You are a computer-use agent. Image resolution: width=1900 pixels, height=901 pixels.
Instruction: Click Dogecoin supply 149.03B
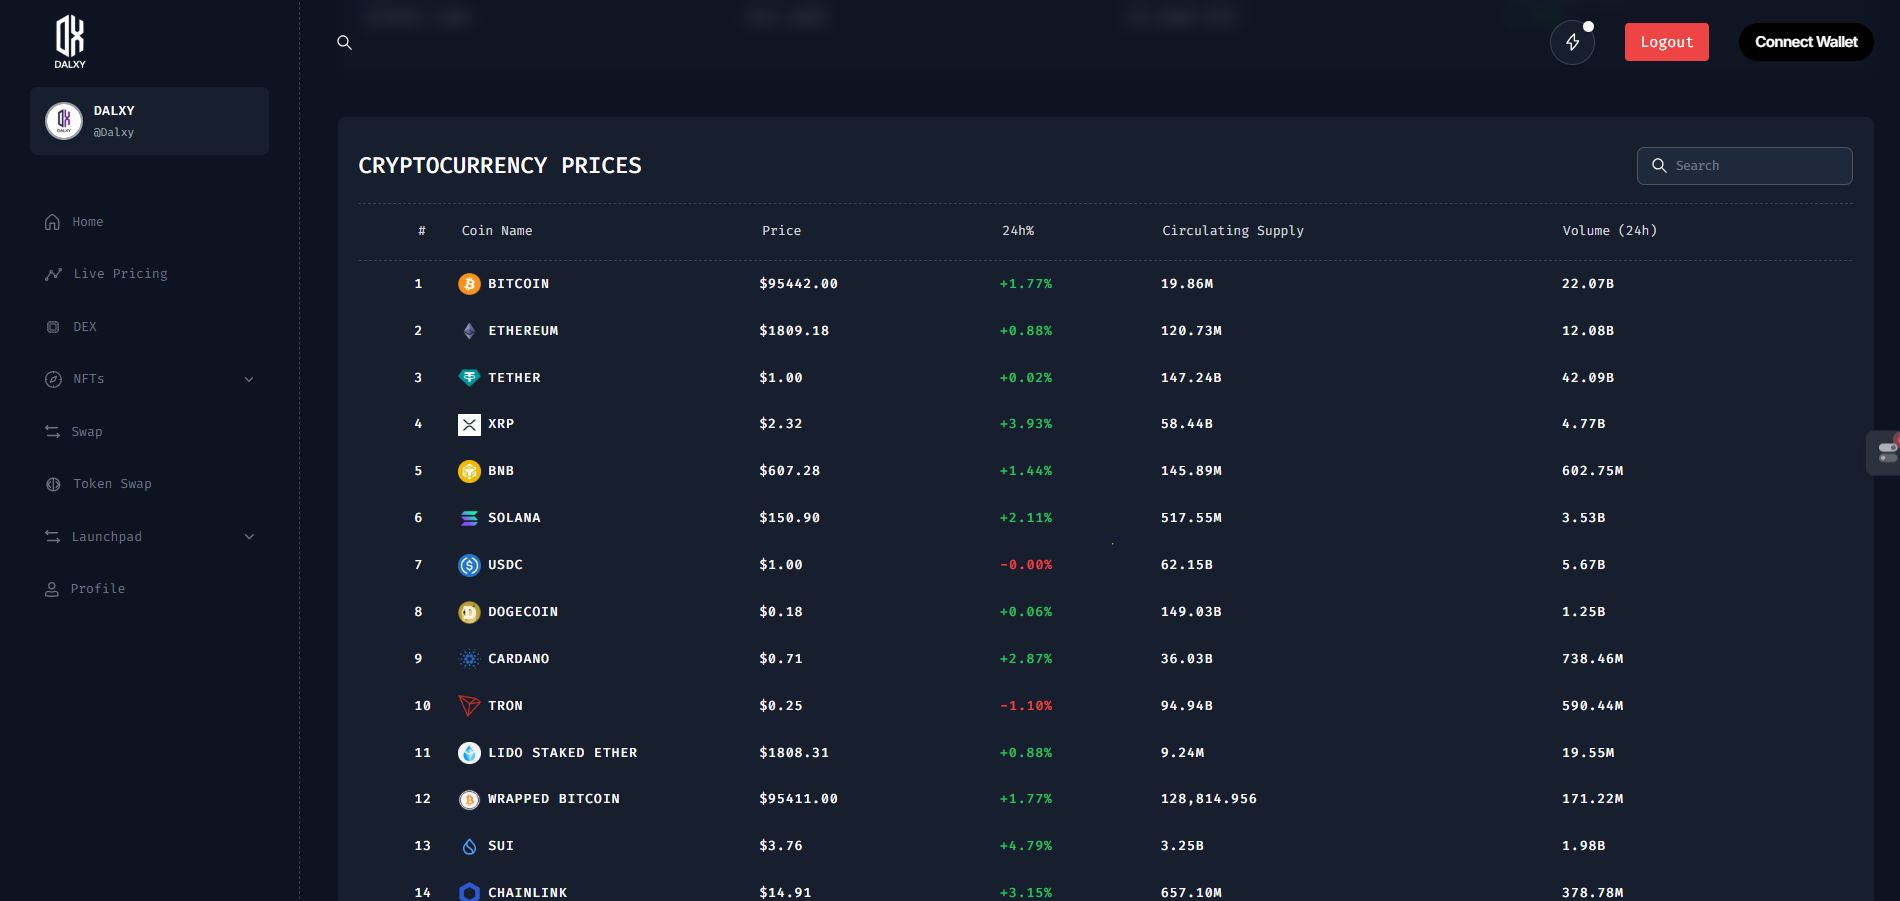1190,612
